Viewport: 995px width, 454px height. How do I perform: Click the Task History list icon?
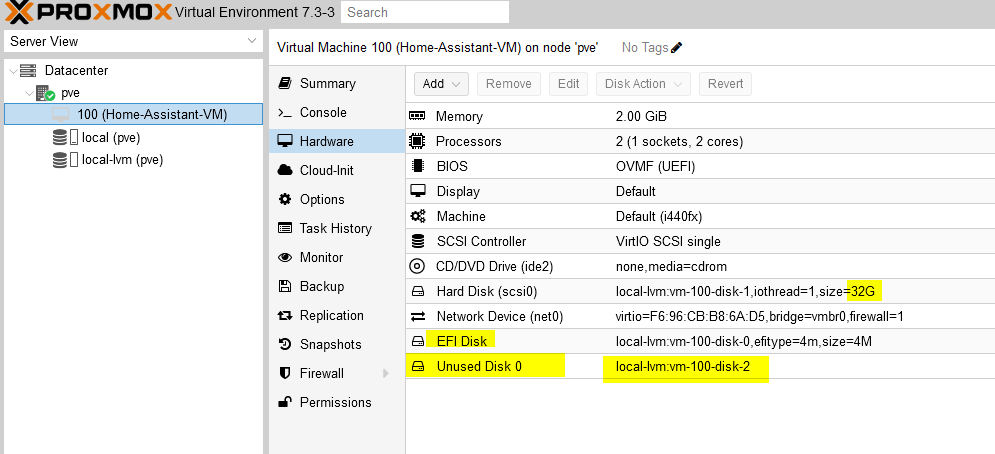tap(285, 228)
